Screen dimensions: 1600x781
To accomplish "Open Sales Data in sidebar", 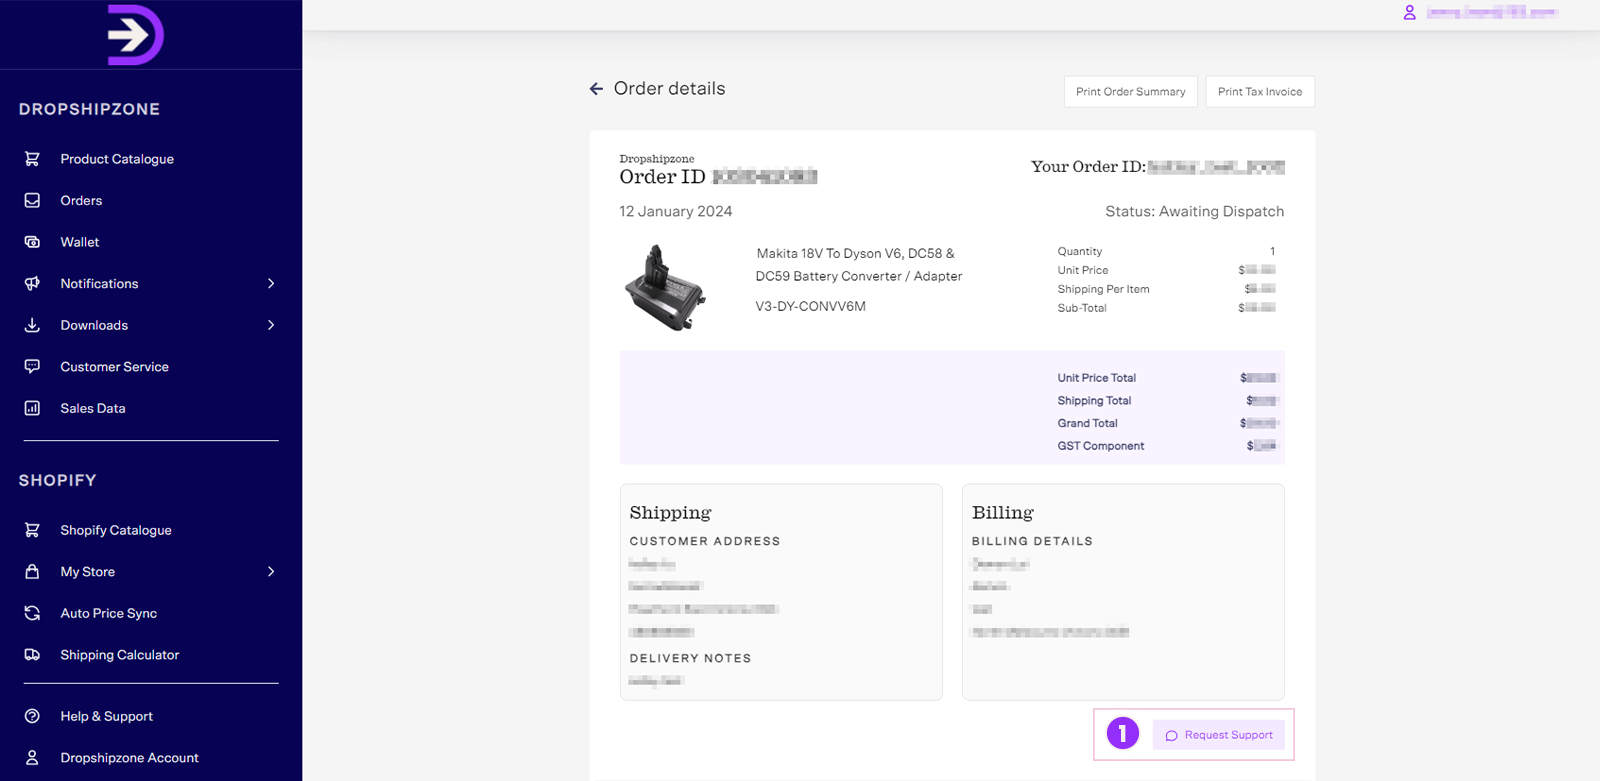I will click(x=93, y=408).
